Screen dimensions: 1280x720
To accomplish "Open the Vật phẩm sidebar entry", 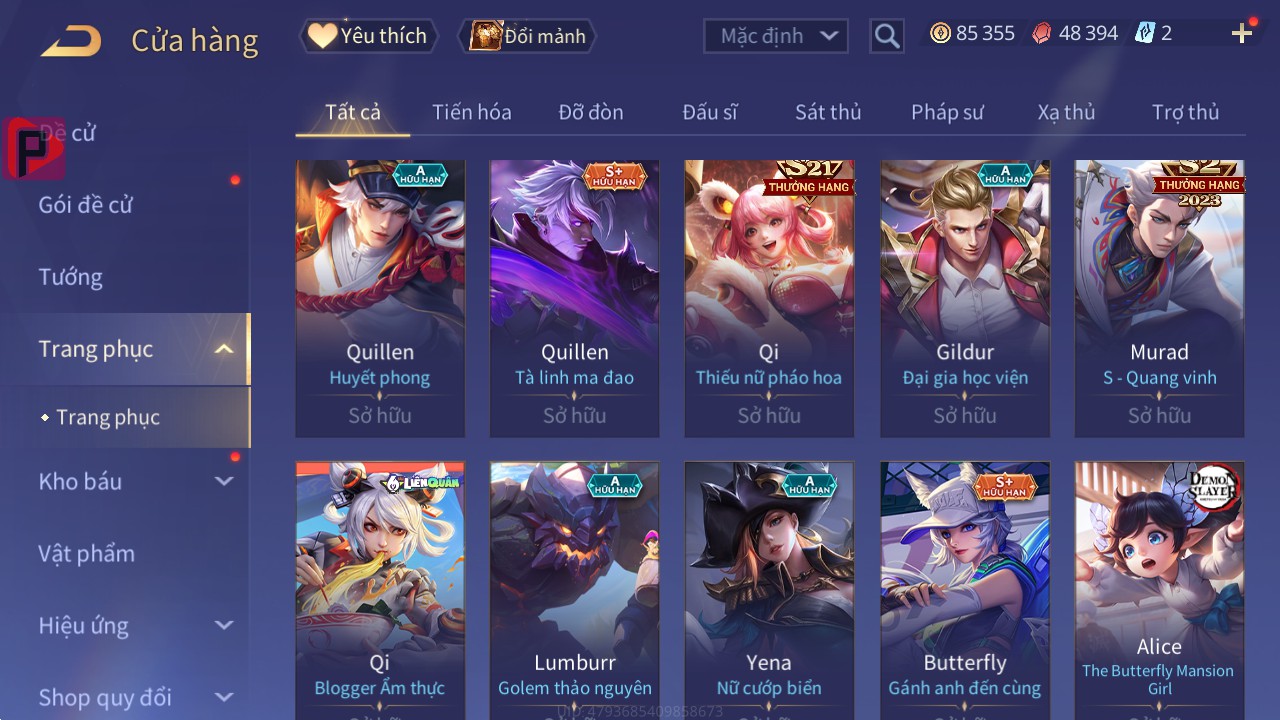I will coord(86,553).
